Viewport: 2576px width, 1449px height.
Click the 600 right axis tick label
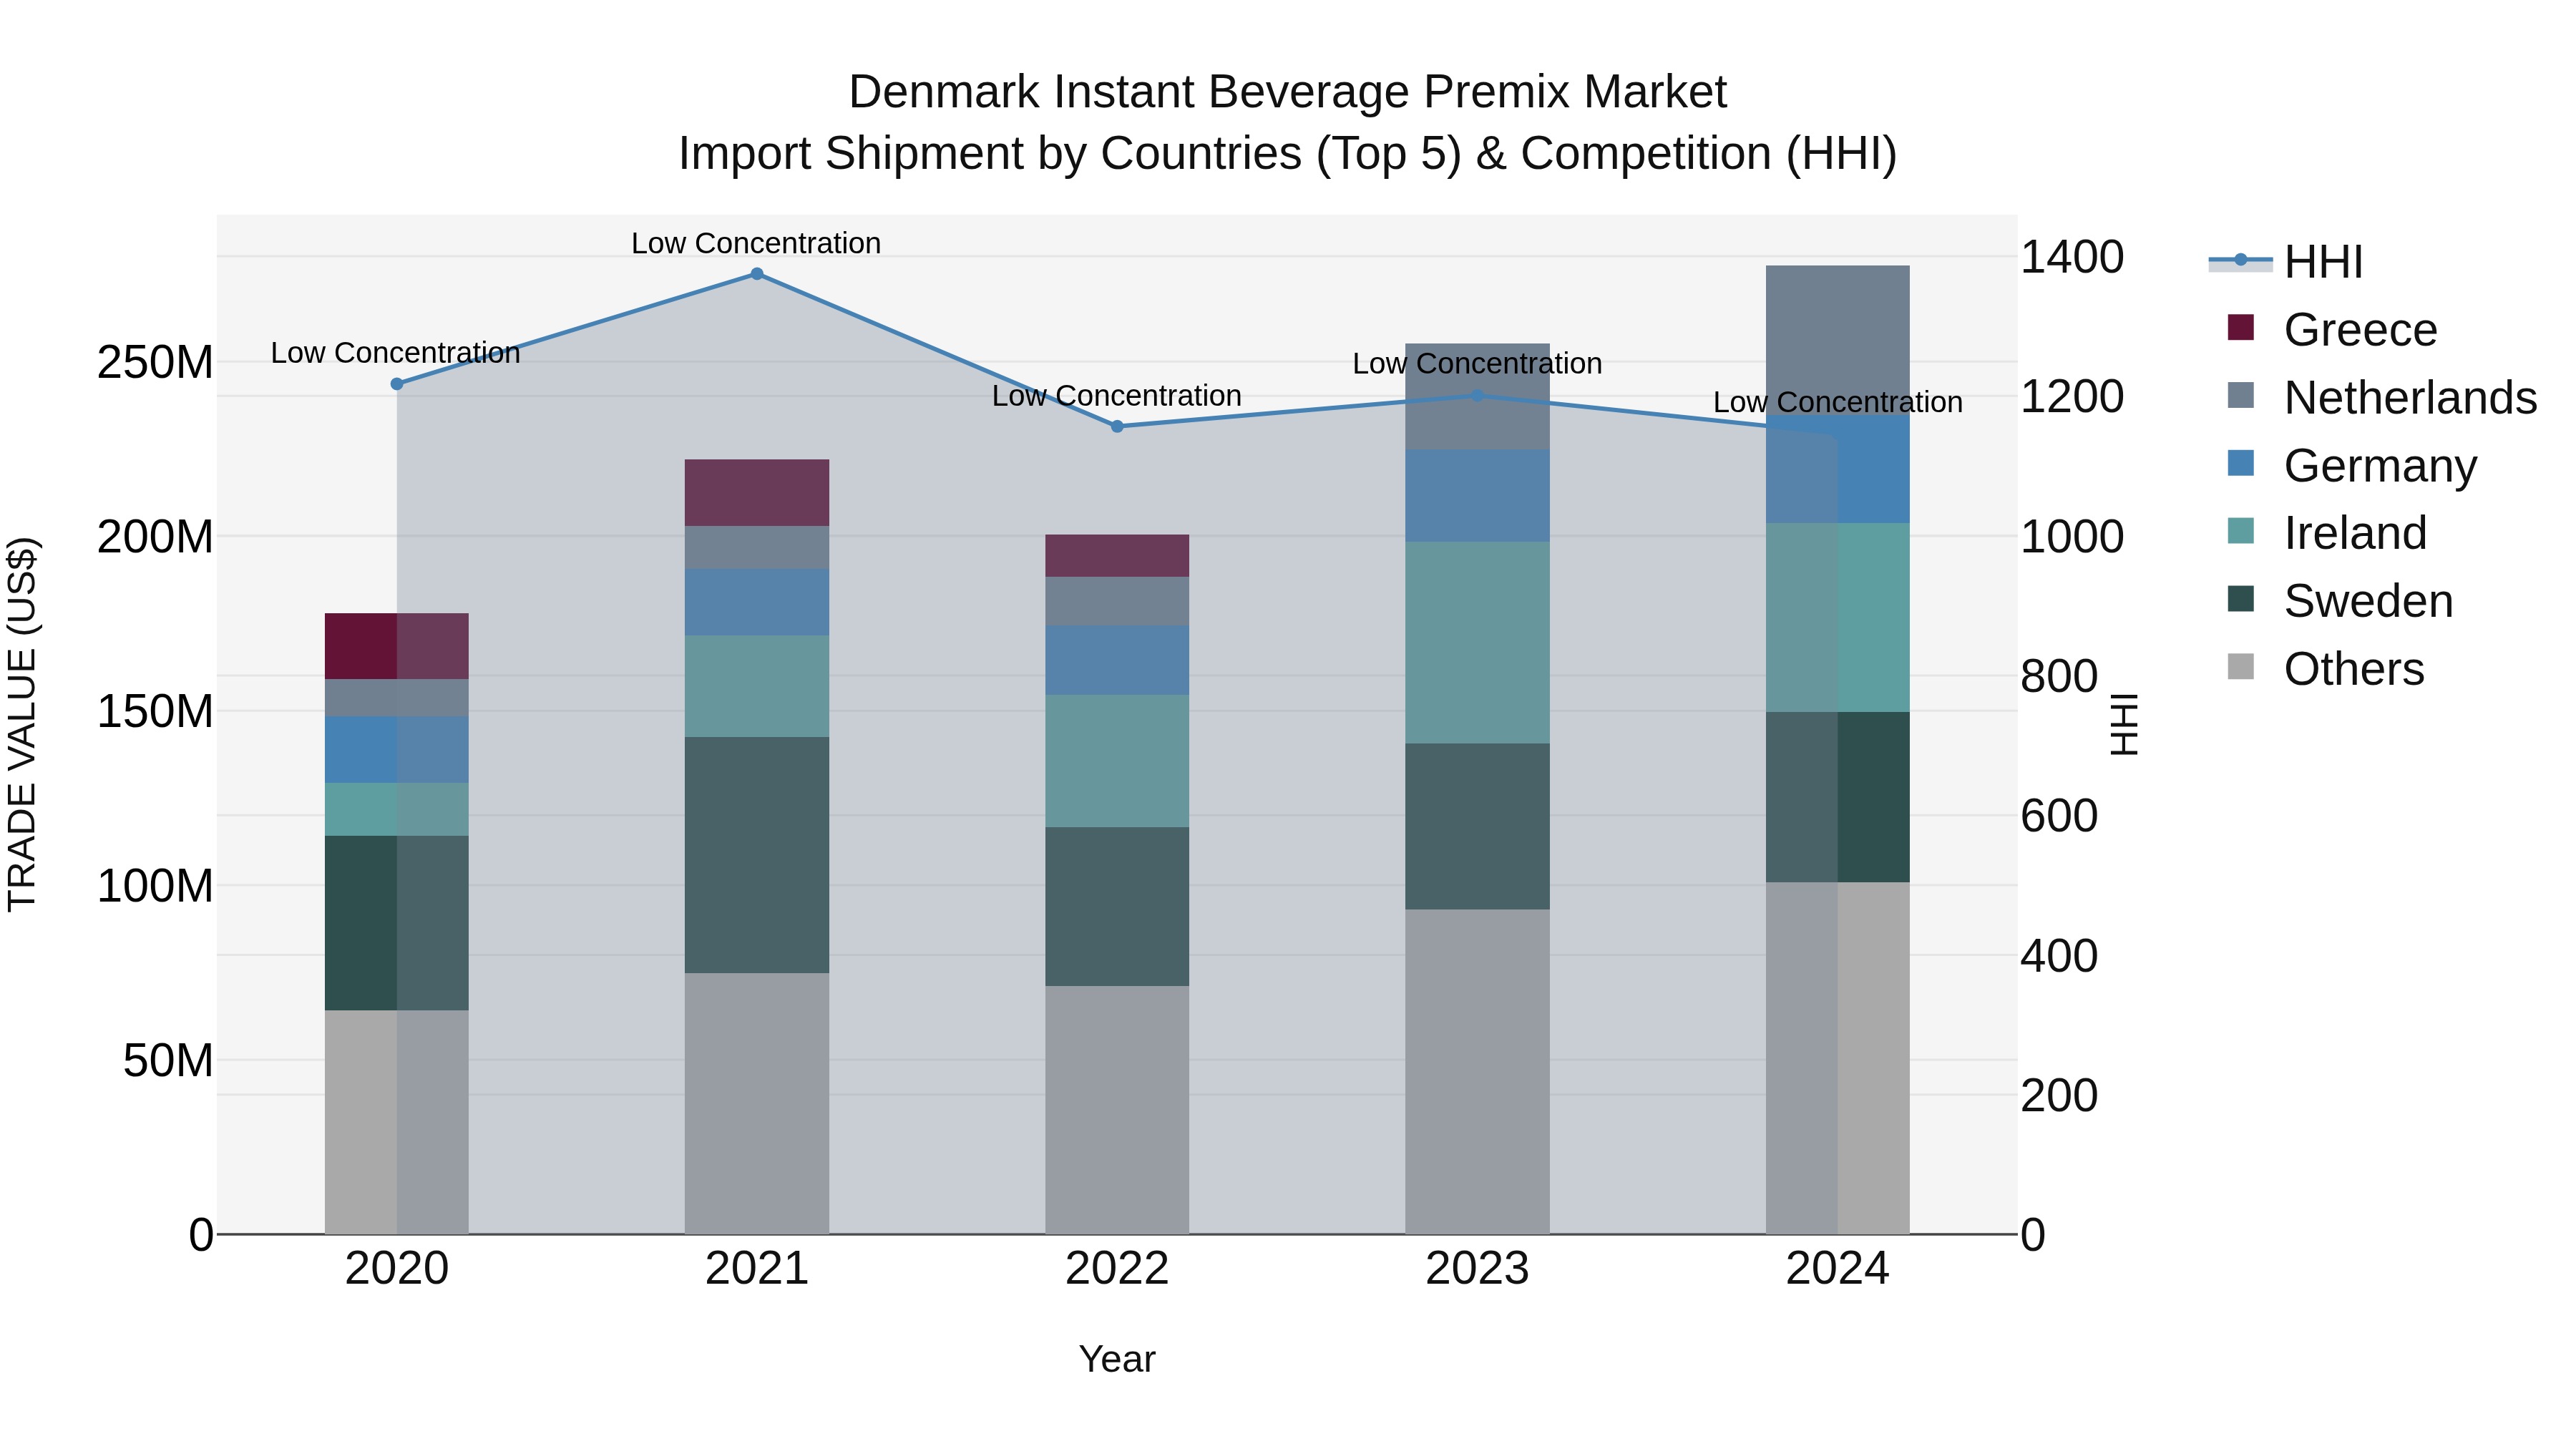tap(2059, 817)
